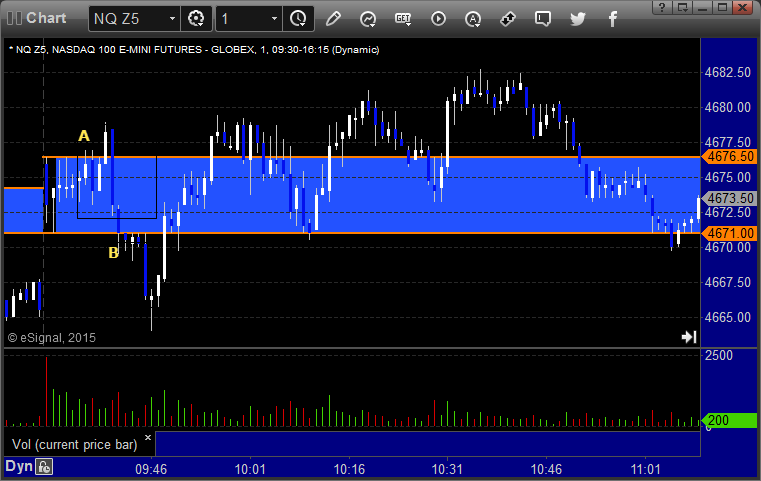
Task: Click the window link/pop-out icon
Action: click(x=683, y=7)
